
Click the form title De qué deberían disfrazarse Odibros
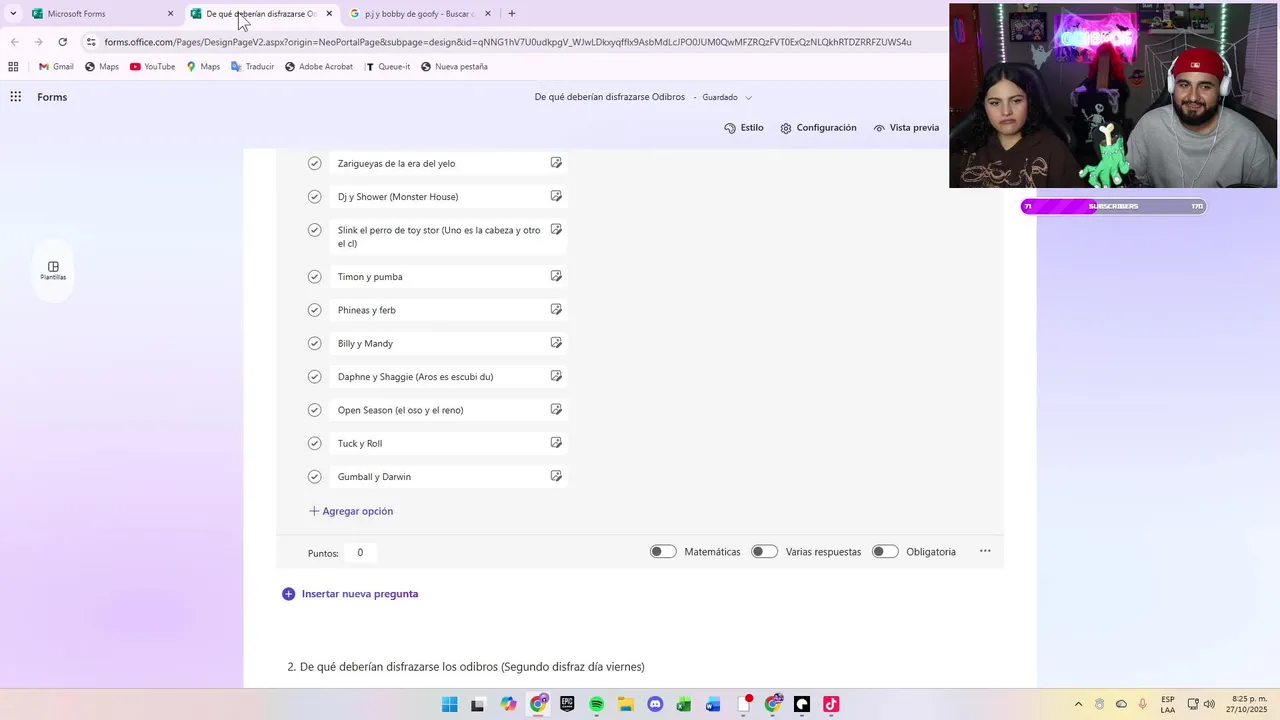coord(610,97)
